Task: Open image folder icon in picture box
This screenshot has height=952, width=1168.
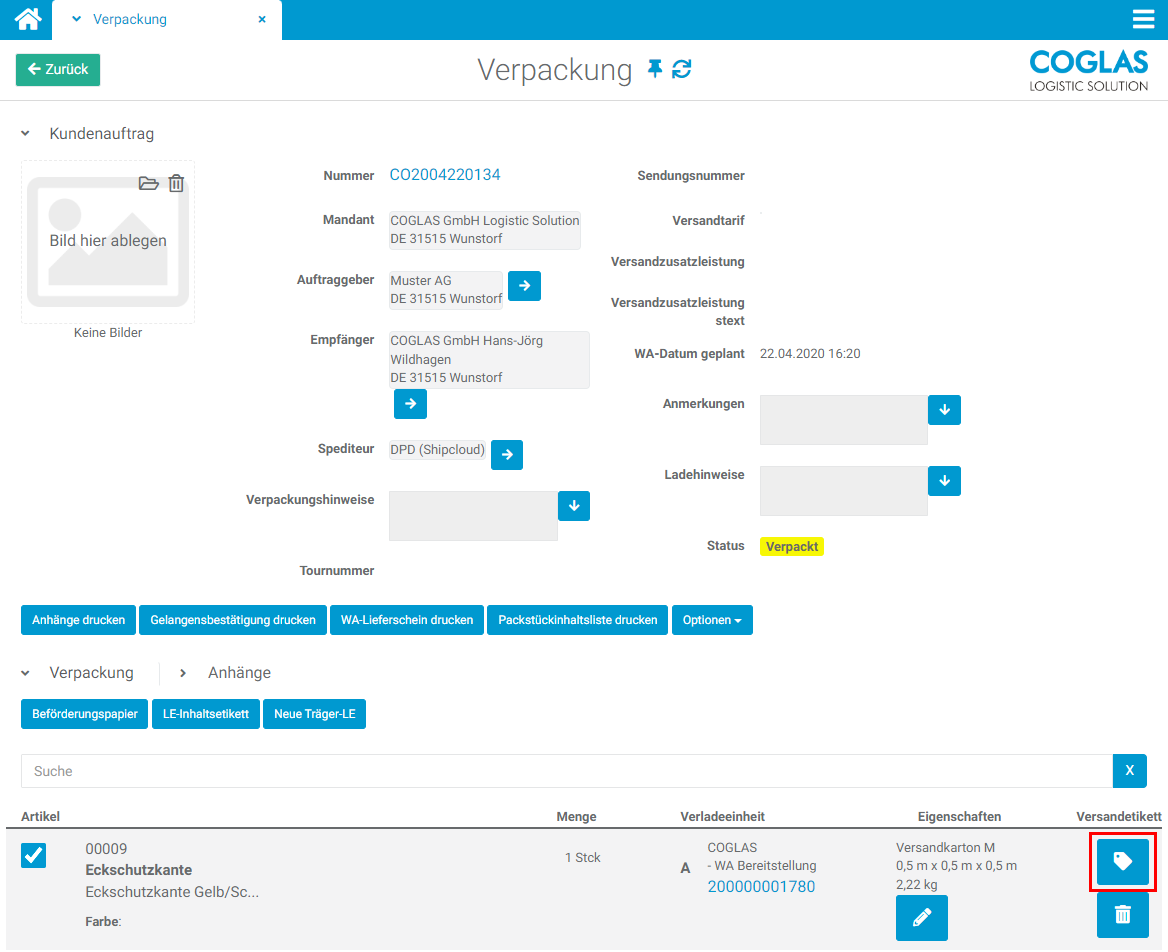Action: [148, 183]
